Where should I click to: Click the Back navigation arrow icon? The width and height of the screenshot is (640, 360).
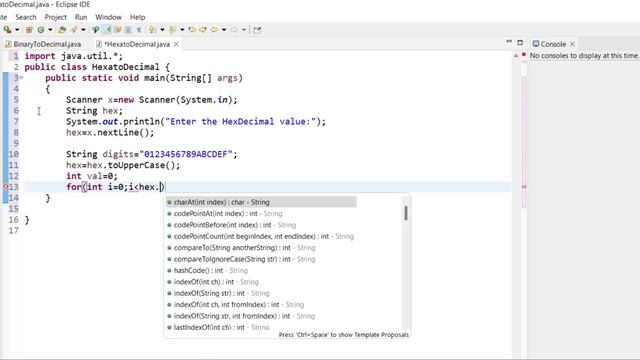coord(214,30)
